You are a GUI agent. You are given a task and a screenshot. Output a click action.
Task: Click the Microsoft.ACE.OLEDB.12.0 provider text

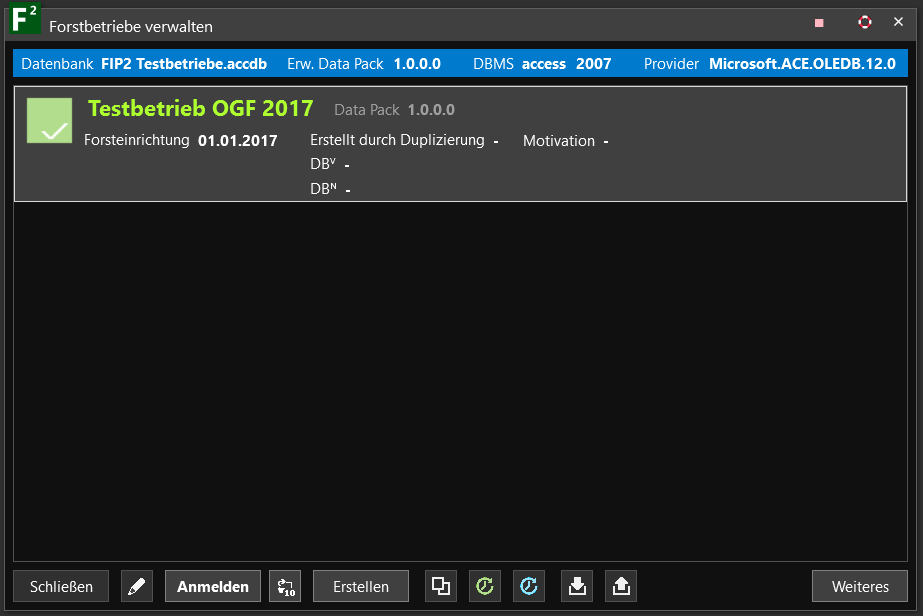point(802,64)
